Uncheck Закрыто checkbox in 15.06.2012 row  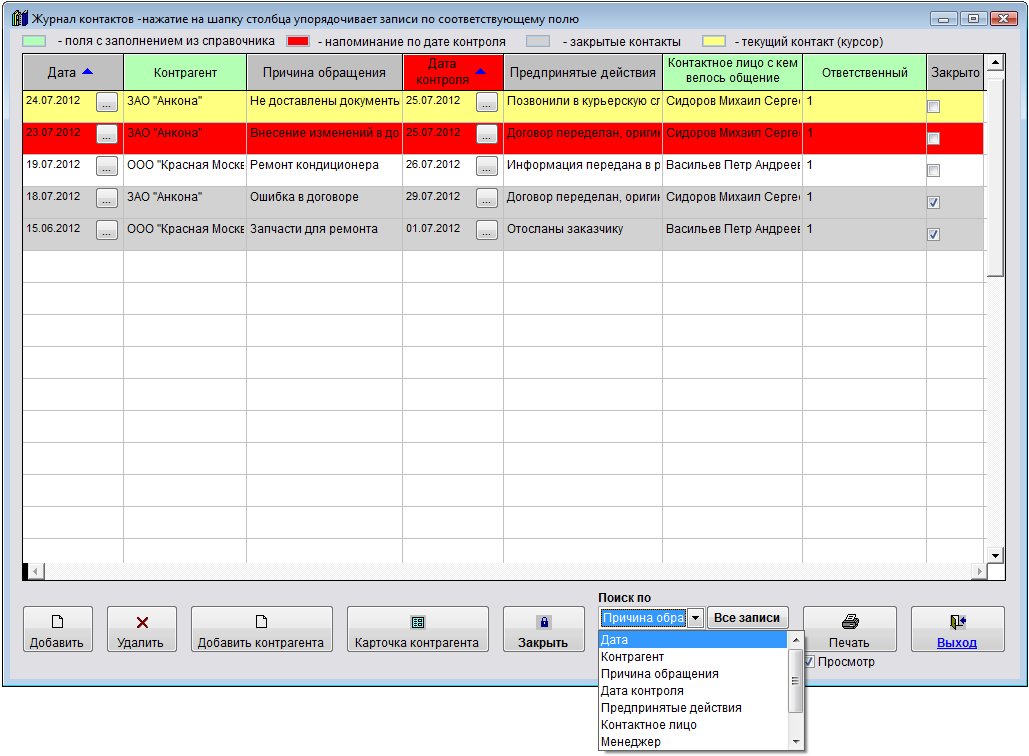(933, 234)
